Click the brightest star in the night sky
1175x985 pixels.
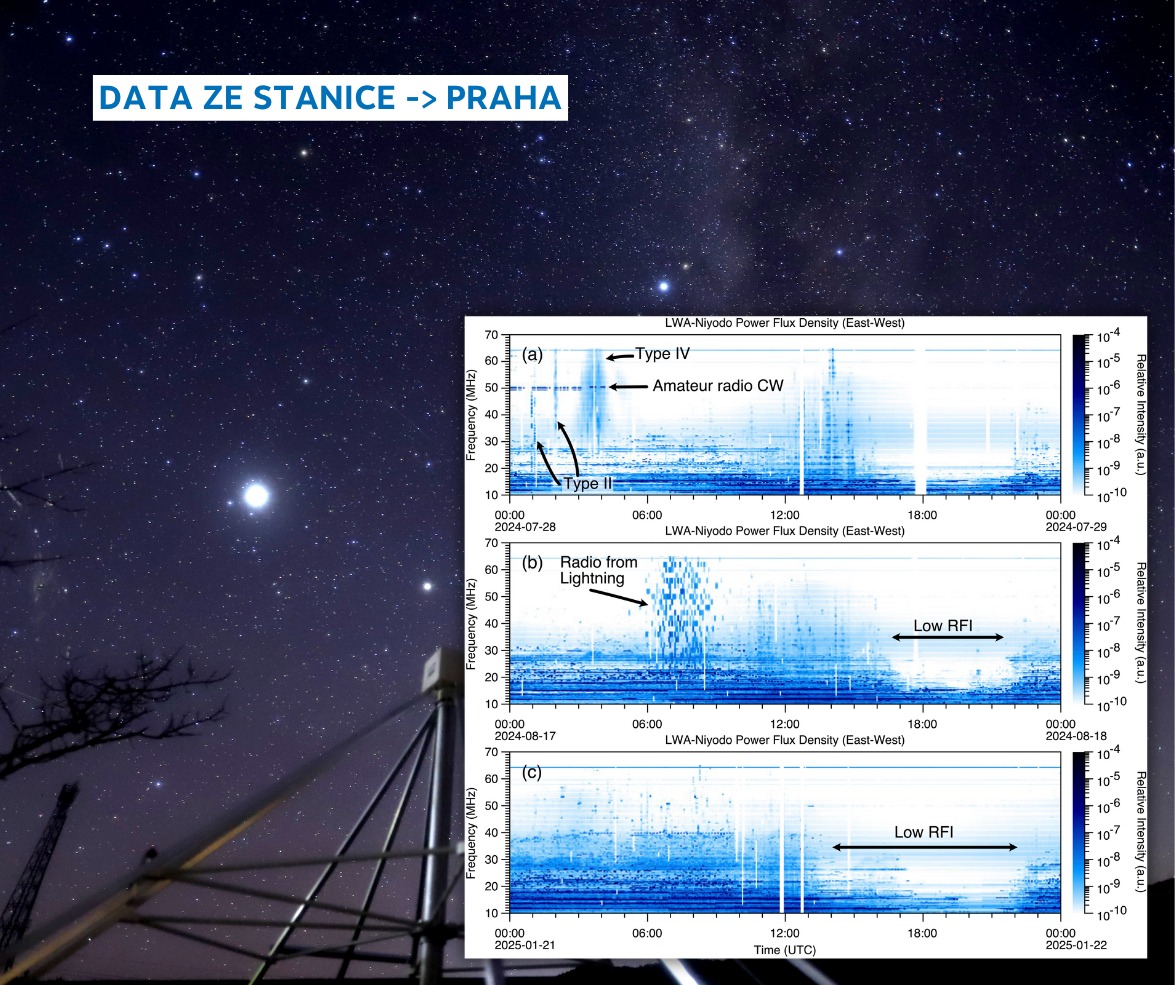[x=257, y=495]
